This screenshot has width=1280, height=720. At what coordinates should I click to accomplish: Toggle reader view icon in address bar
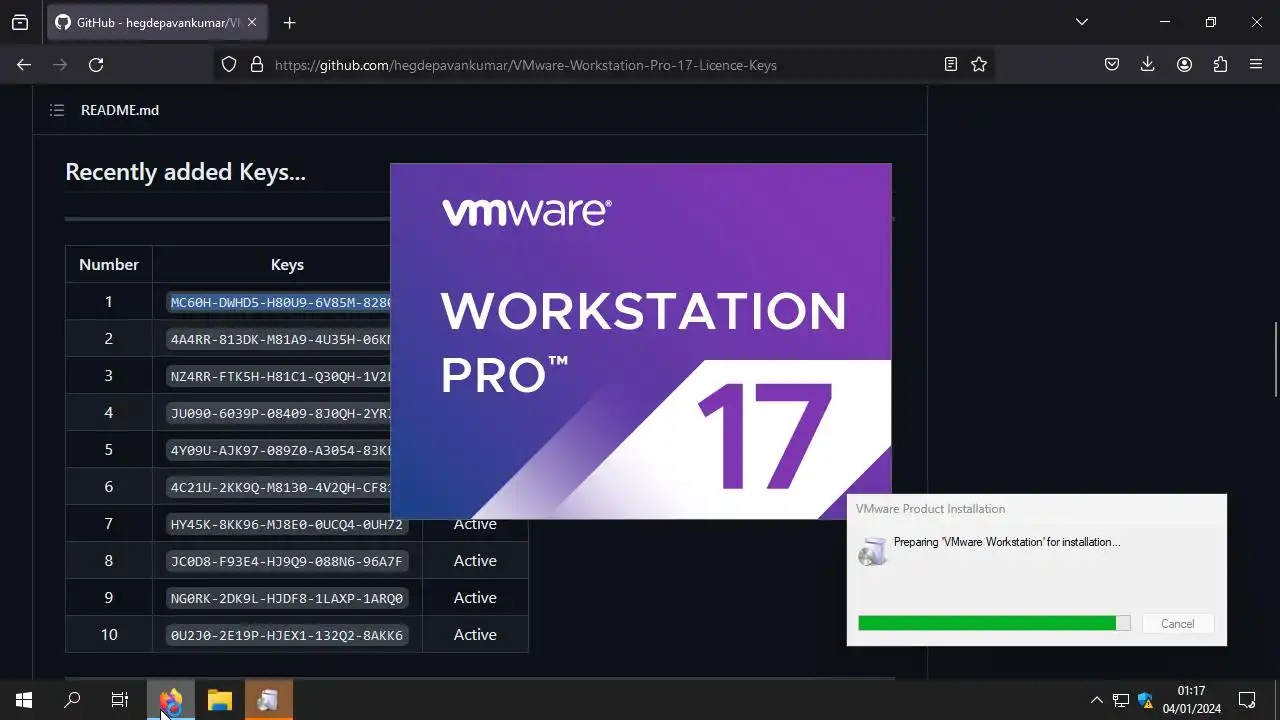click(951, 64)
